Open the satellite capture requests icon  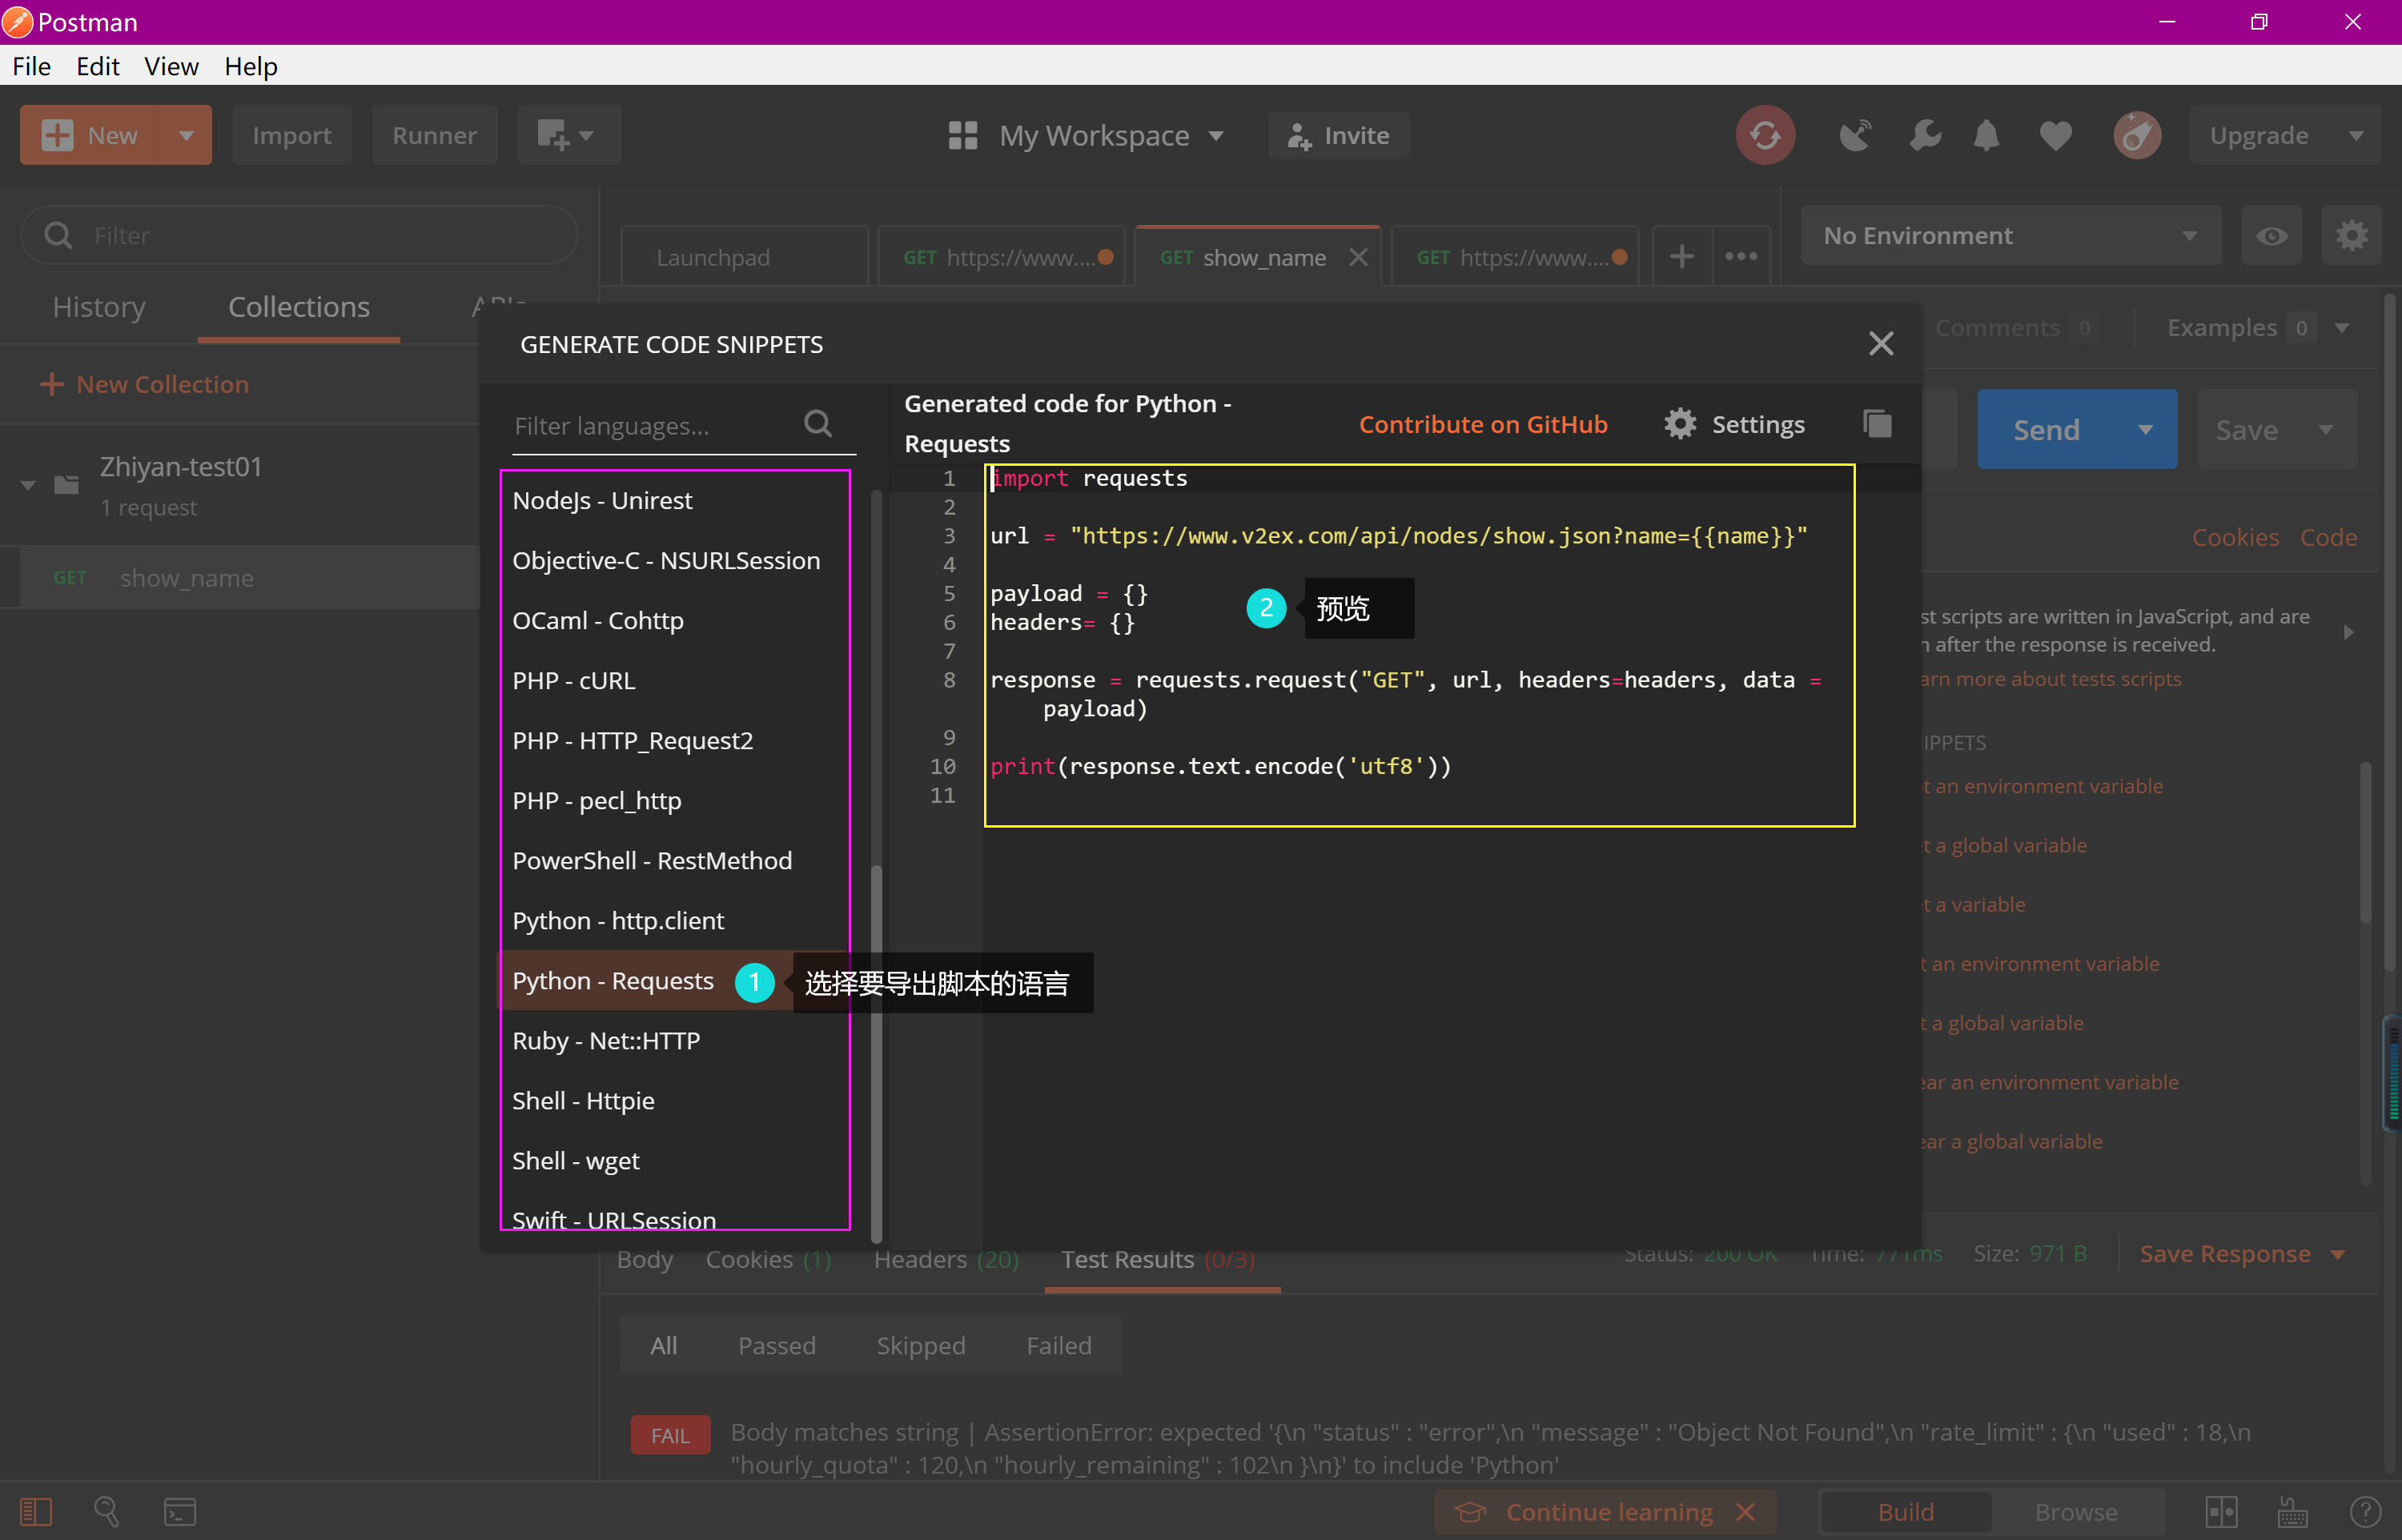click(x=1855, y=135)
